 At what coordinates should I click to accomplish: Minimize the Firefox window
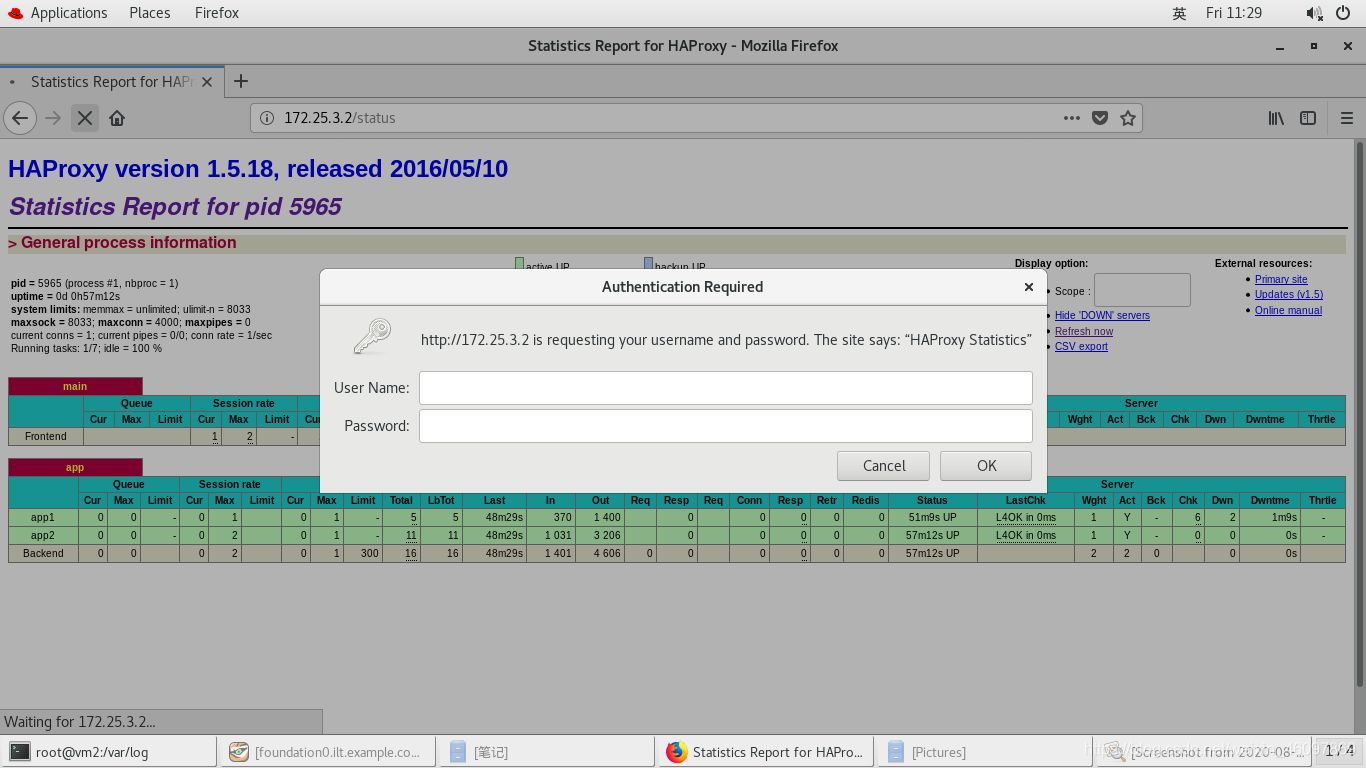click(1280, 46)
